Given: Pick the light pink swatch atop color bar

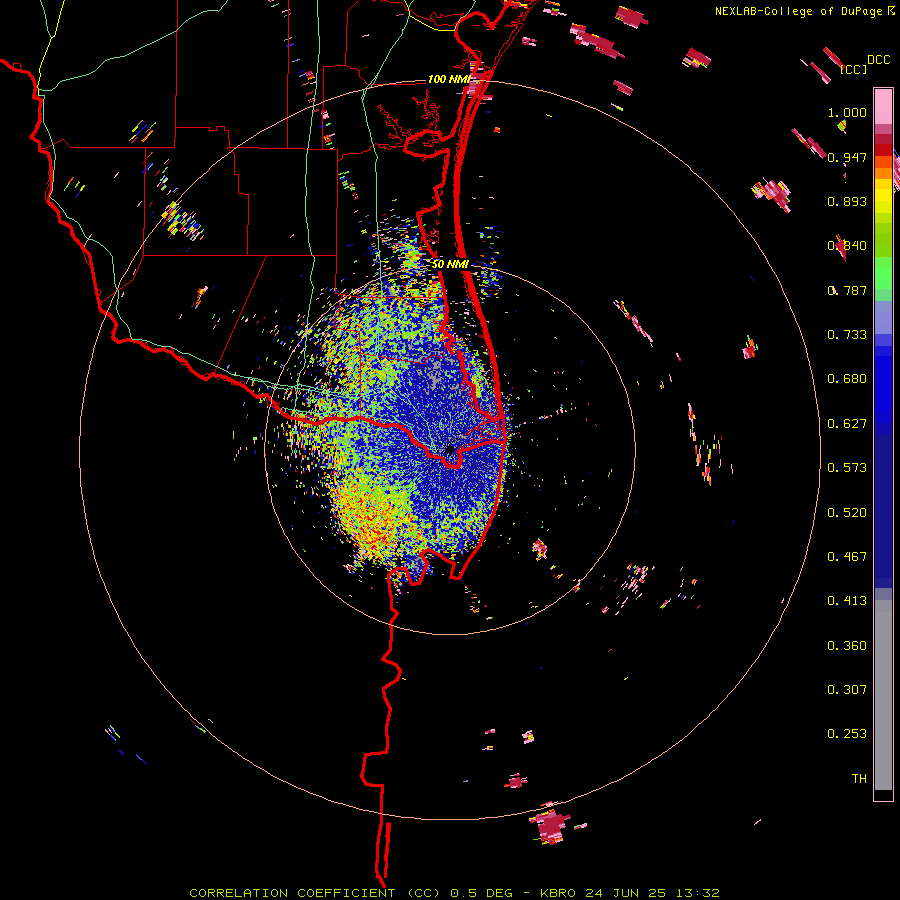Looking at the screenshot, I should click(883, 106).
